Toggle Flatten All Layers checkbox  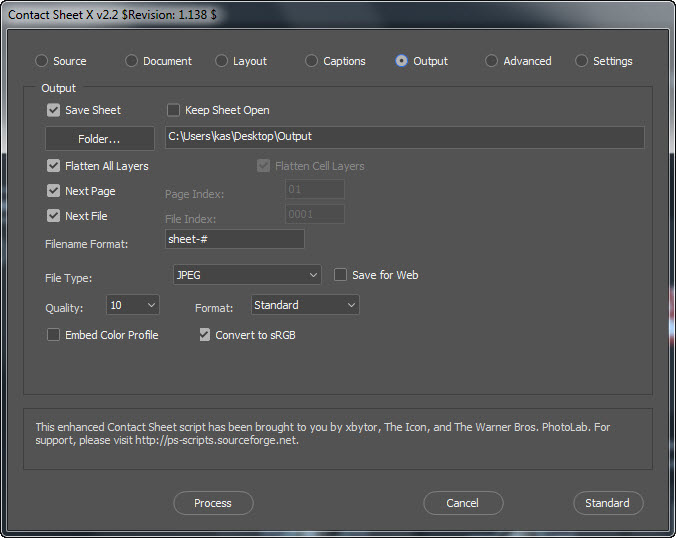tap(53, 166)
